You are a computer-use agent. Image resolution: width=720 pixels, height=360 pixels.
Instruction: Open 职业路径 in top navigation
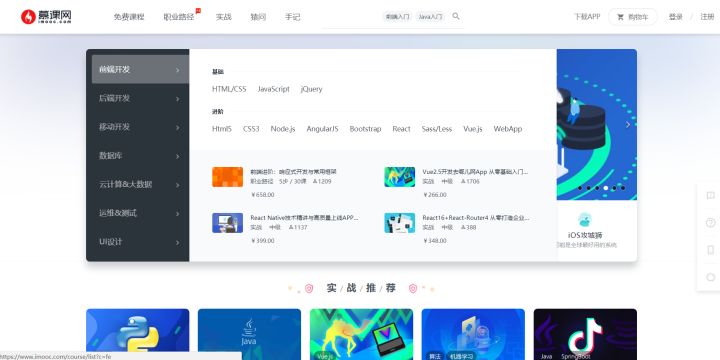pyautogui.click(x=179, y=17)
